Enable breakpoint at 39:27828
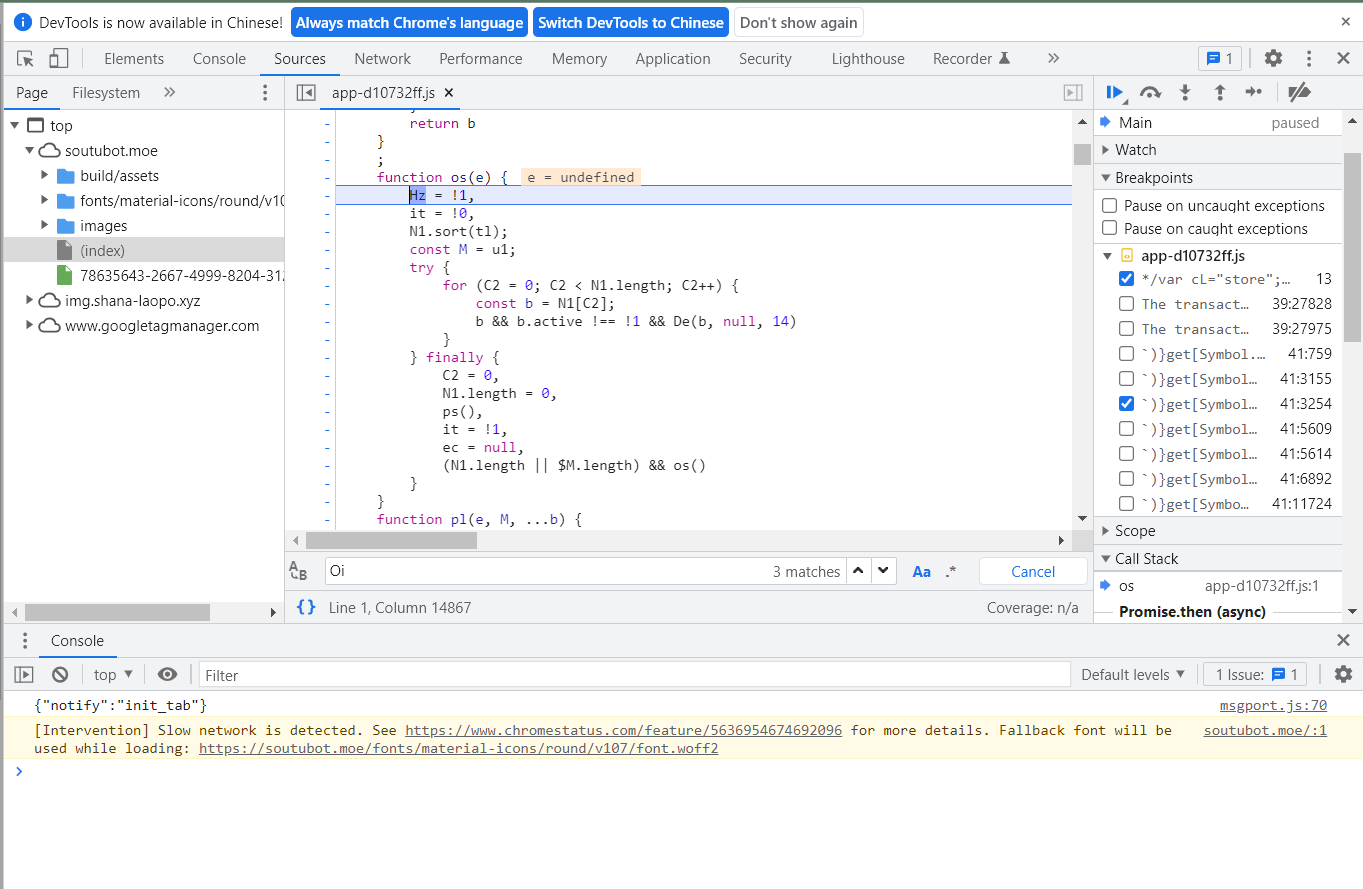Viewport: 1363px width, 889px height. coord(1126,304)
